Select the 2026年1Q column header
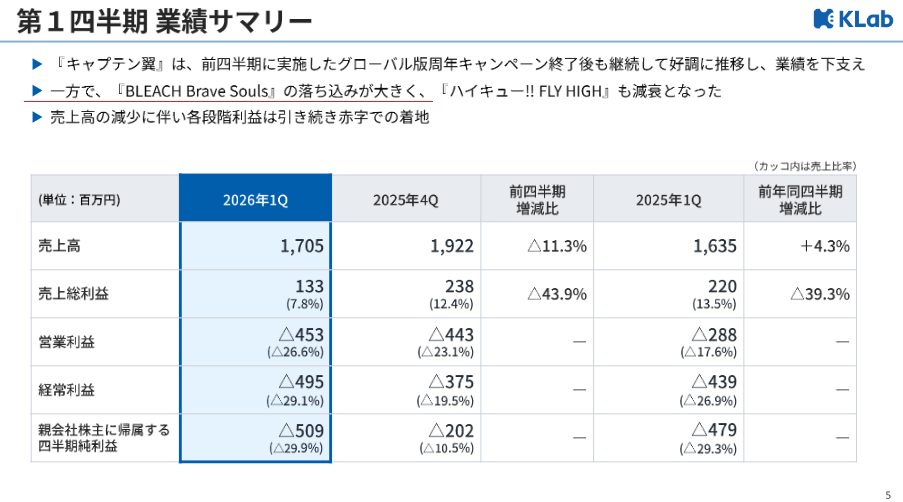The image size is (903, 502). [x=255, y=199]
